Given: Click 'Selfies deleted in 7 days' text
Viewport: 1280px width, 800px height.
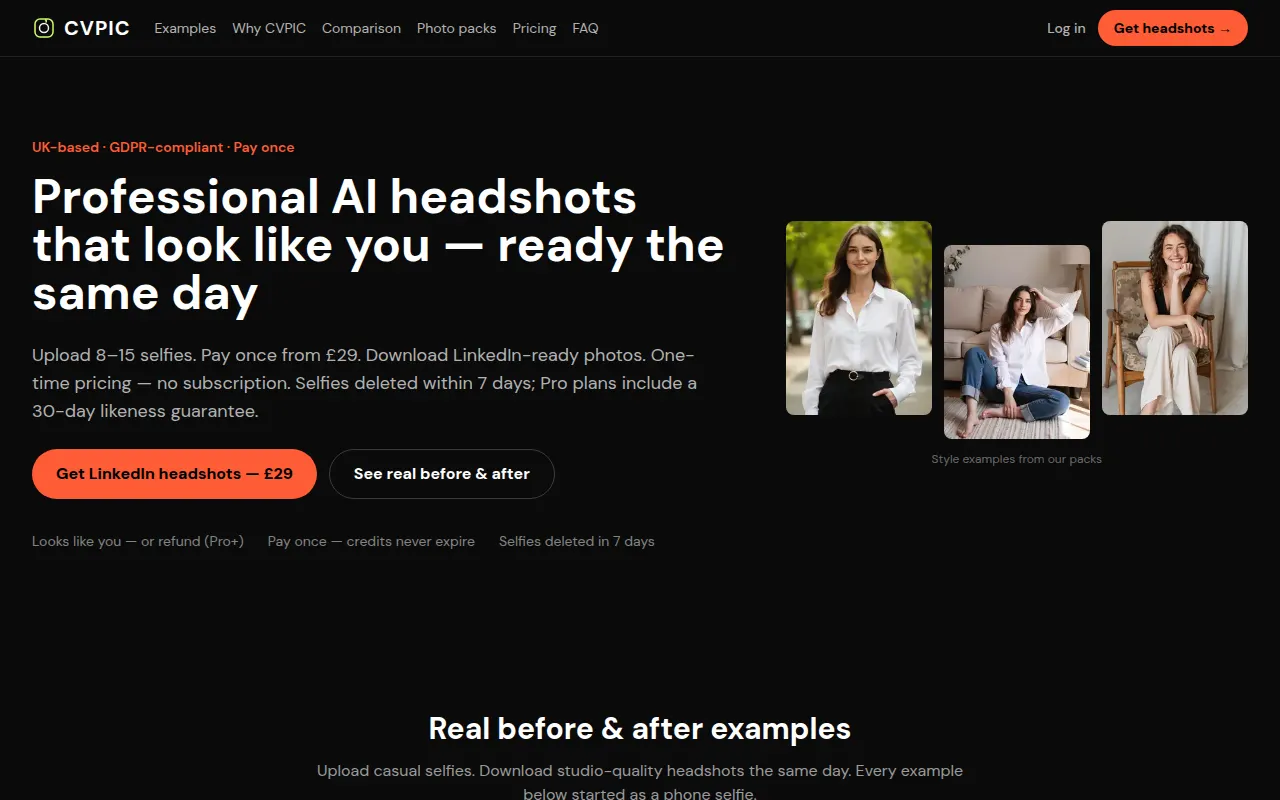Looking at the screenshot, I should point(577,541).
